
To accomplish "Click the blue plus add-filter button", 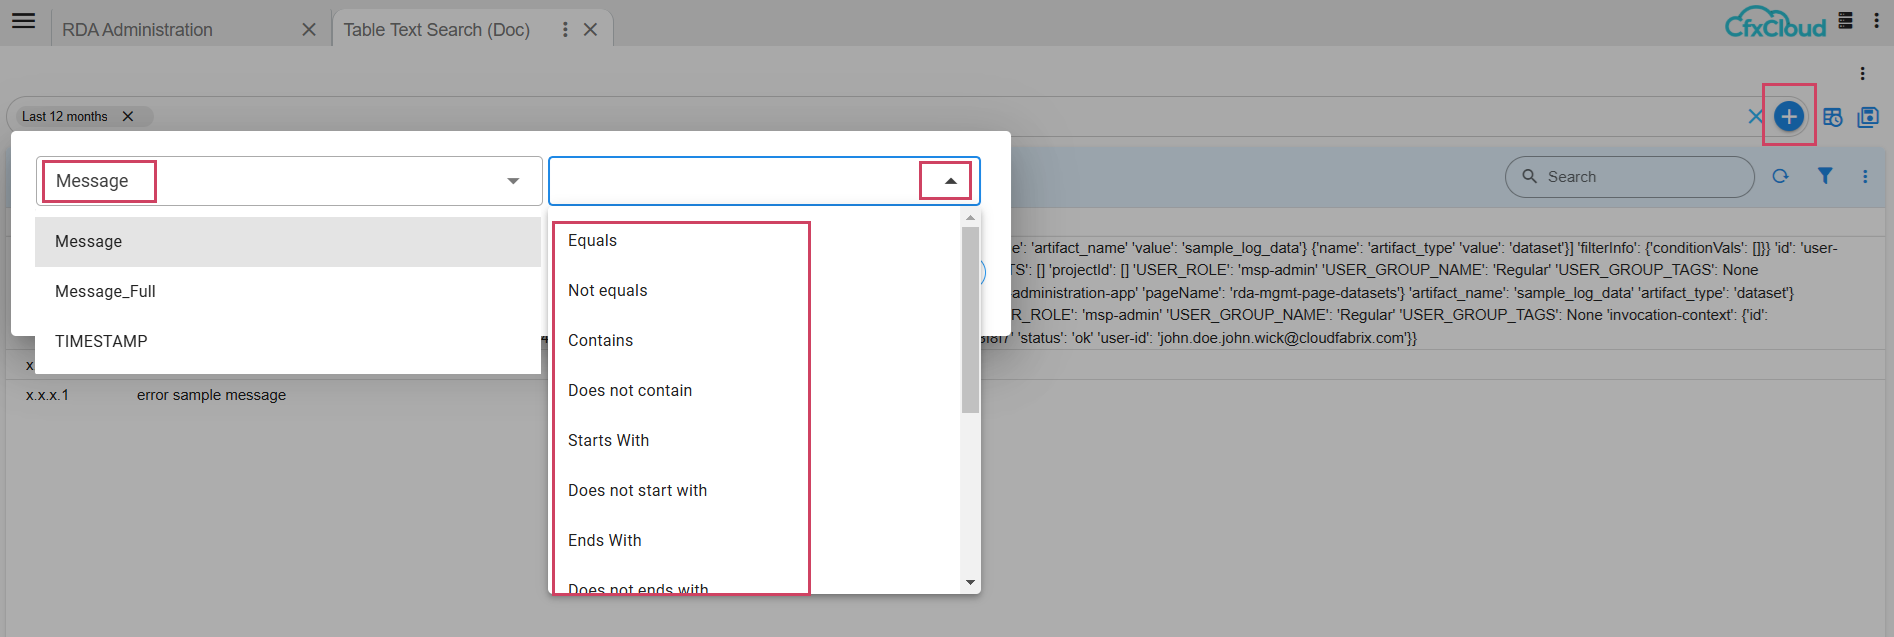I will [1788, 116].
